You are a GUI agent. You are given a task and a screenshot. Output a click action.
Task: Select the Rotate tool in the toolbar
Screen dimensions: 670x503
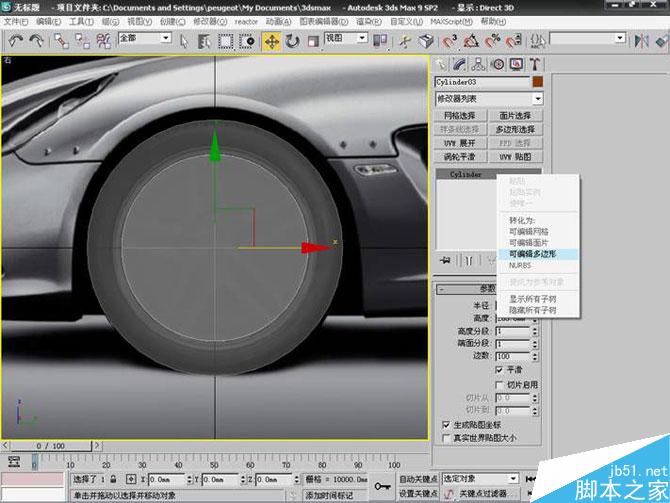coord(292,41)
